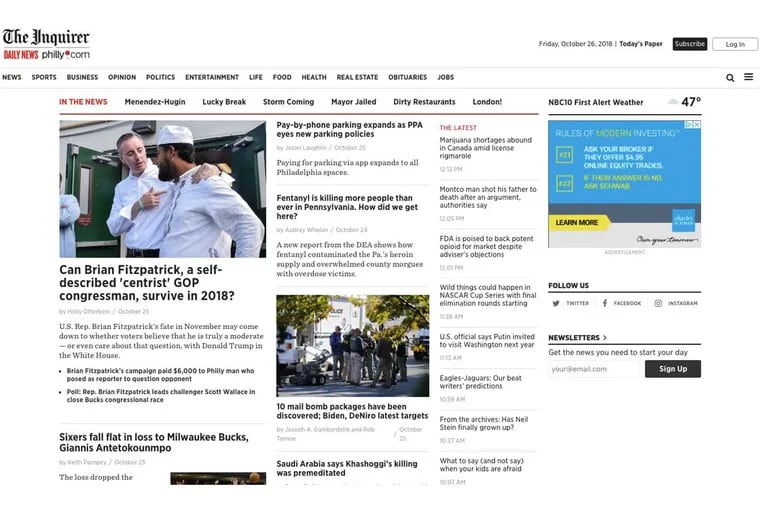Screen dimensions: 760x507
Task: Open the hamburger menu icon
Action: click(748, 77)
